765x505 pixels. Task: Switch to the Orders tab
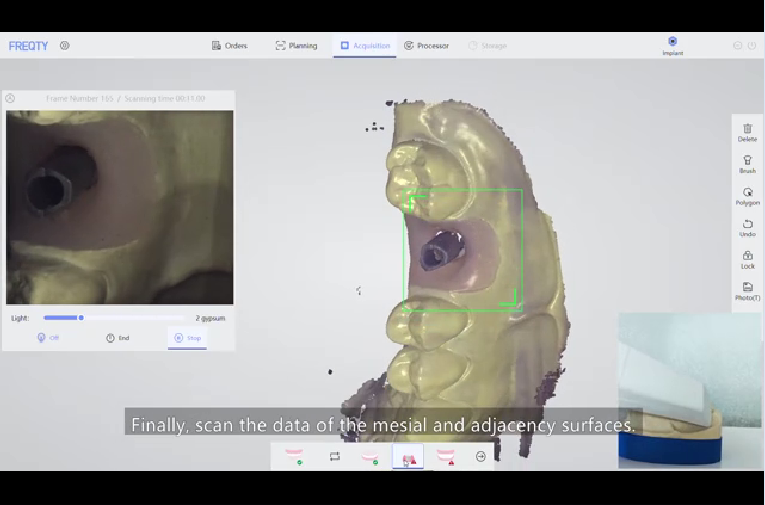pyautogui.click(x=230, y=46)
